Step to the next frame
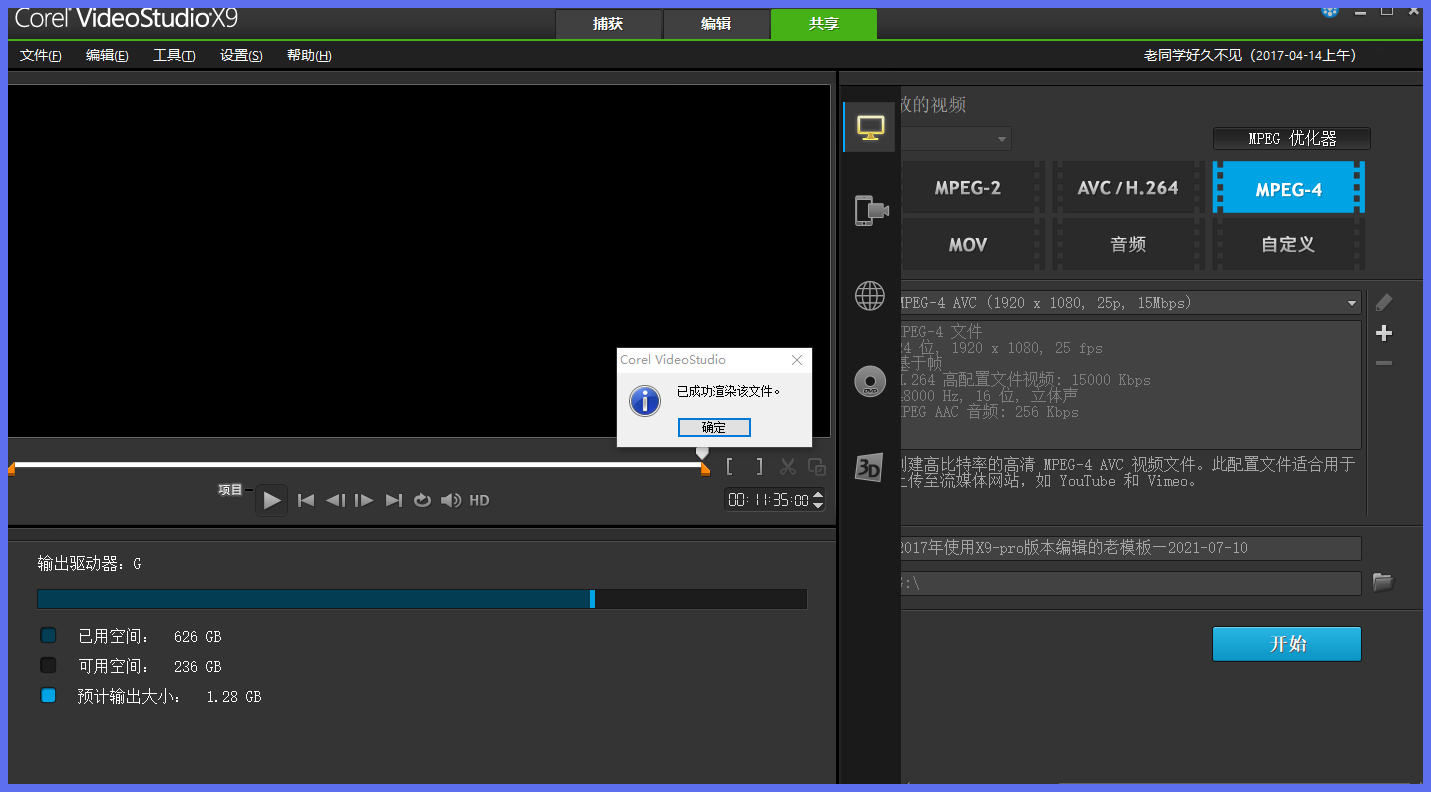The height and width of the screenshot is (792, 1431). 364,500
